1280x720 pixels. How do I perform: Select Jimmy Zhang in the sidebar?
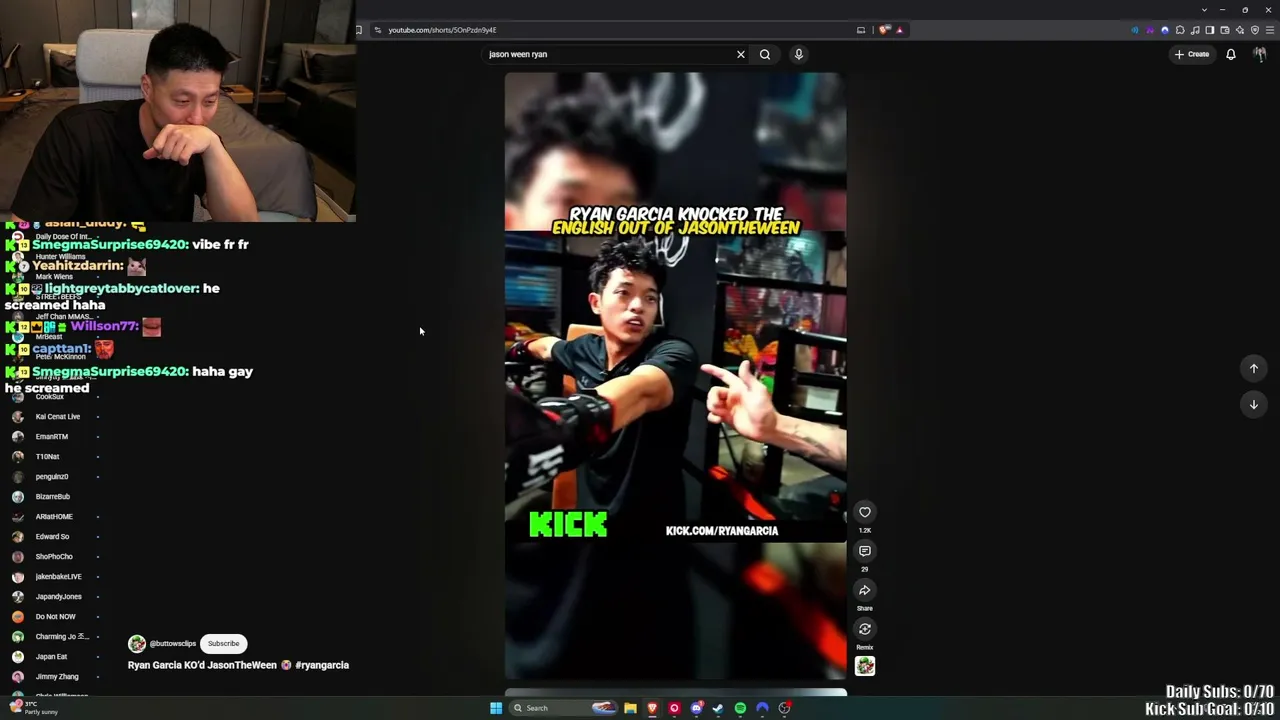point(56,677)
